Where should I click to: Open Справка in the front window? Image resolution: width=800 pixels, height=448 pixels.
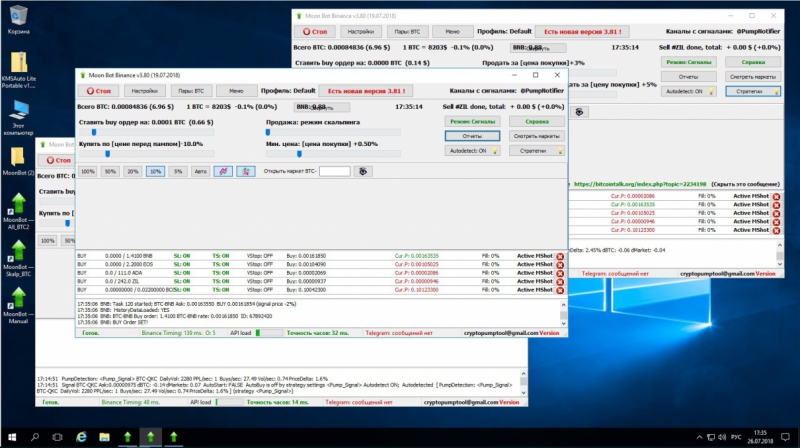coord(537,121)
